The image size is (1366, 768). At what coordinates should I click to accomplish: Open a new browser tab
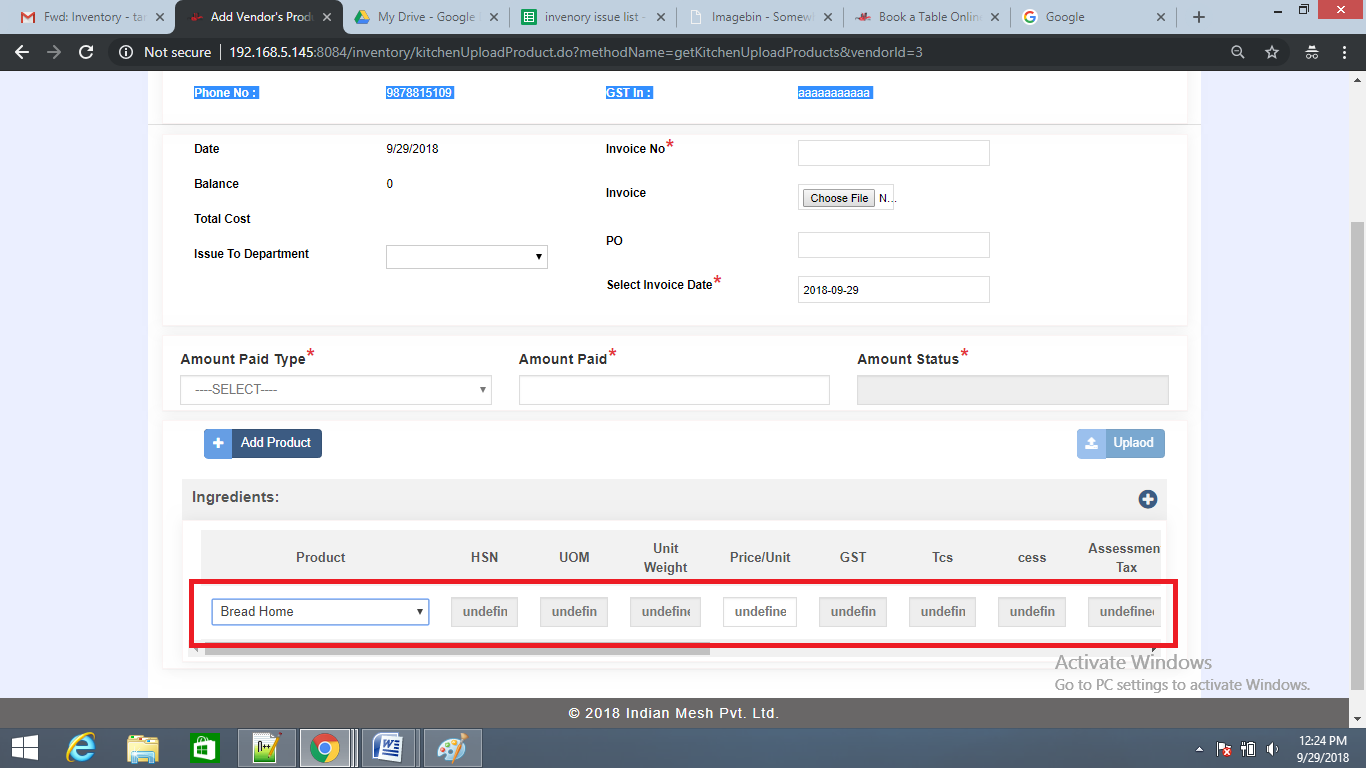[1199, 17]
